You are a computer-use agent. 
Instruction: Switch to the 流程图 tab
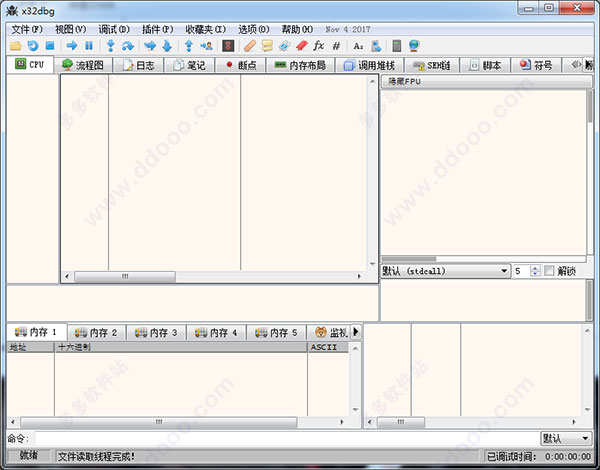pos(83,65)
